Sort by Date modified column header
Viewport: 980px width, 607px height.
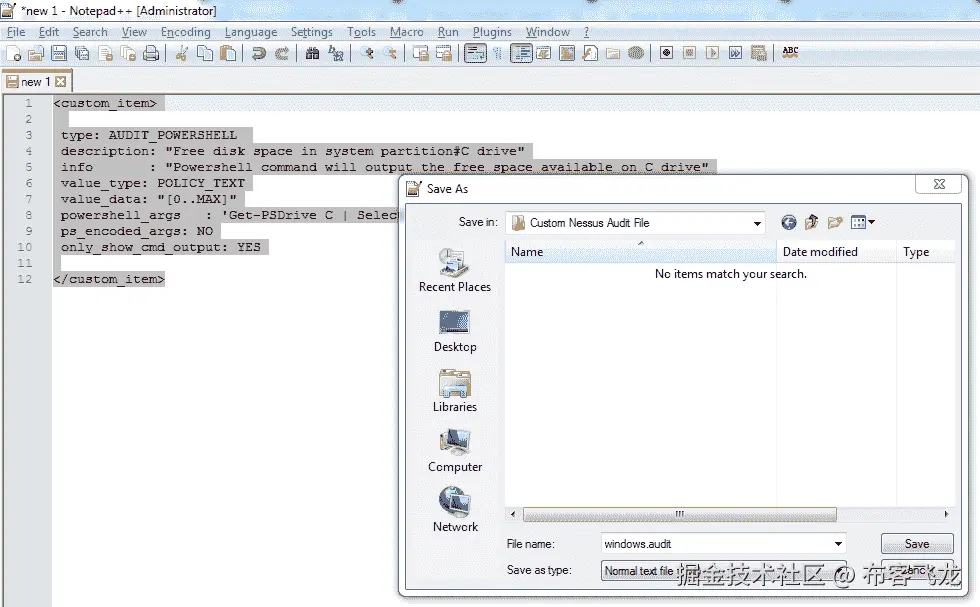click(x=836, y=251)
